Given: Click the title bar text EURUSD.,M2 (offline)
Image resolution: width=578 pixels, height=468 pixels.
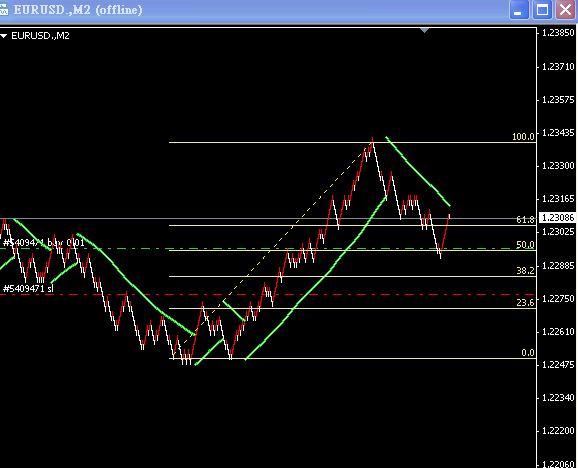Looking at the screenshot, I should coord(78,10).
